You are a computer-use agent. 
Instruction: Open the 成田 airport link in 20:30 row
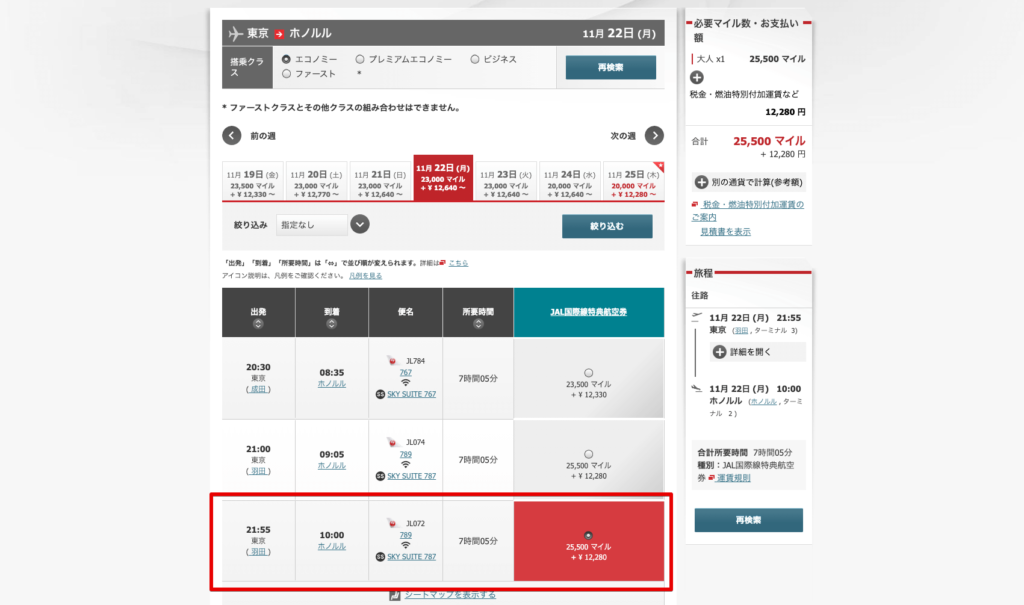pos(259,389)
